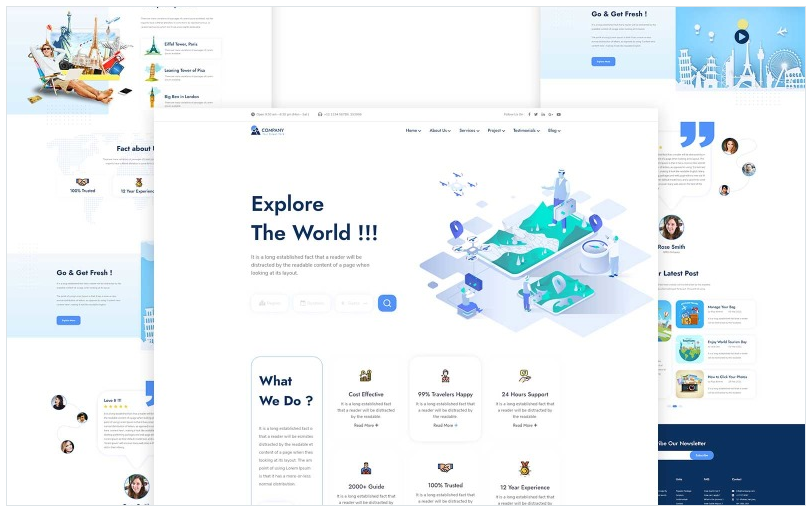This screenshot has height=518, width=811.
Task: Click the blue search button in hero
Action: (x=387, y=303)
